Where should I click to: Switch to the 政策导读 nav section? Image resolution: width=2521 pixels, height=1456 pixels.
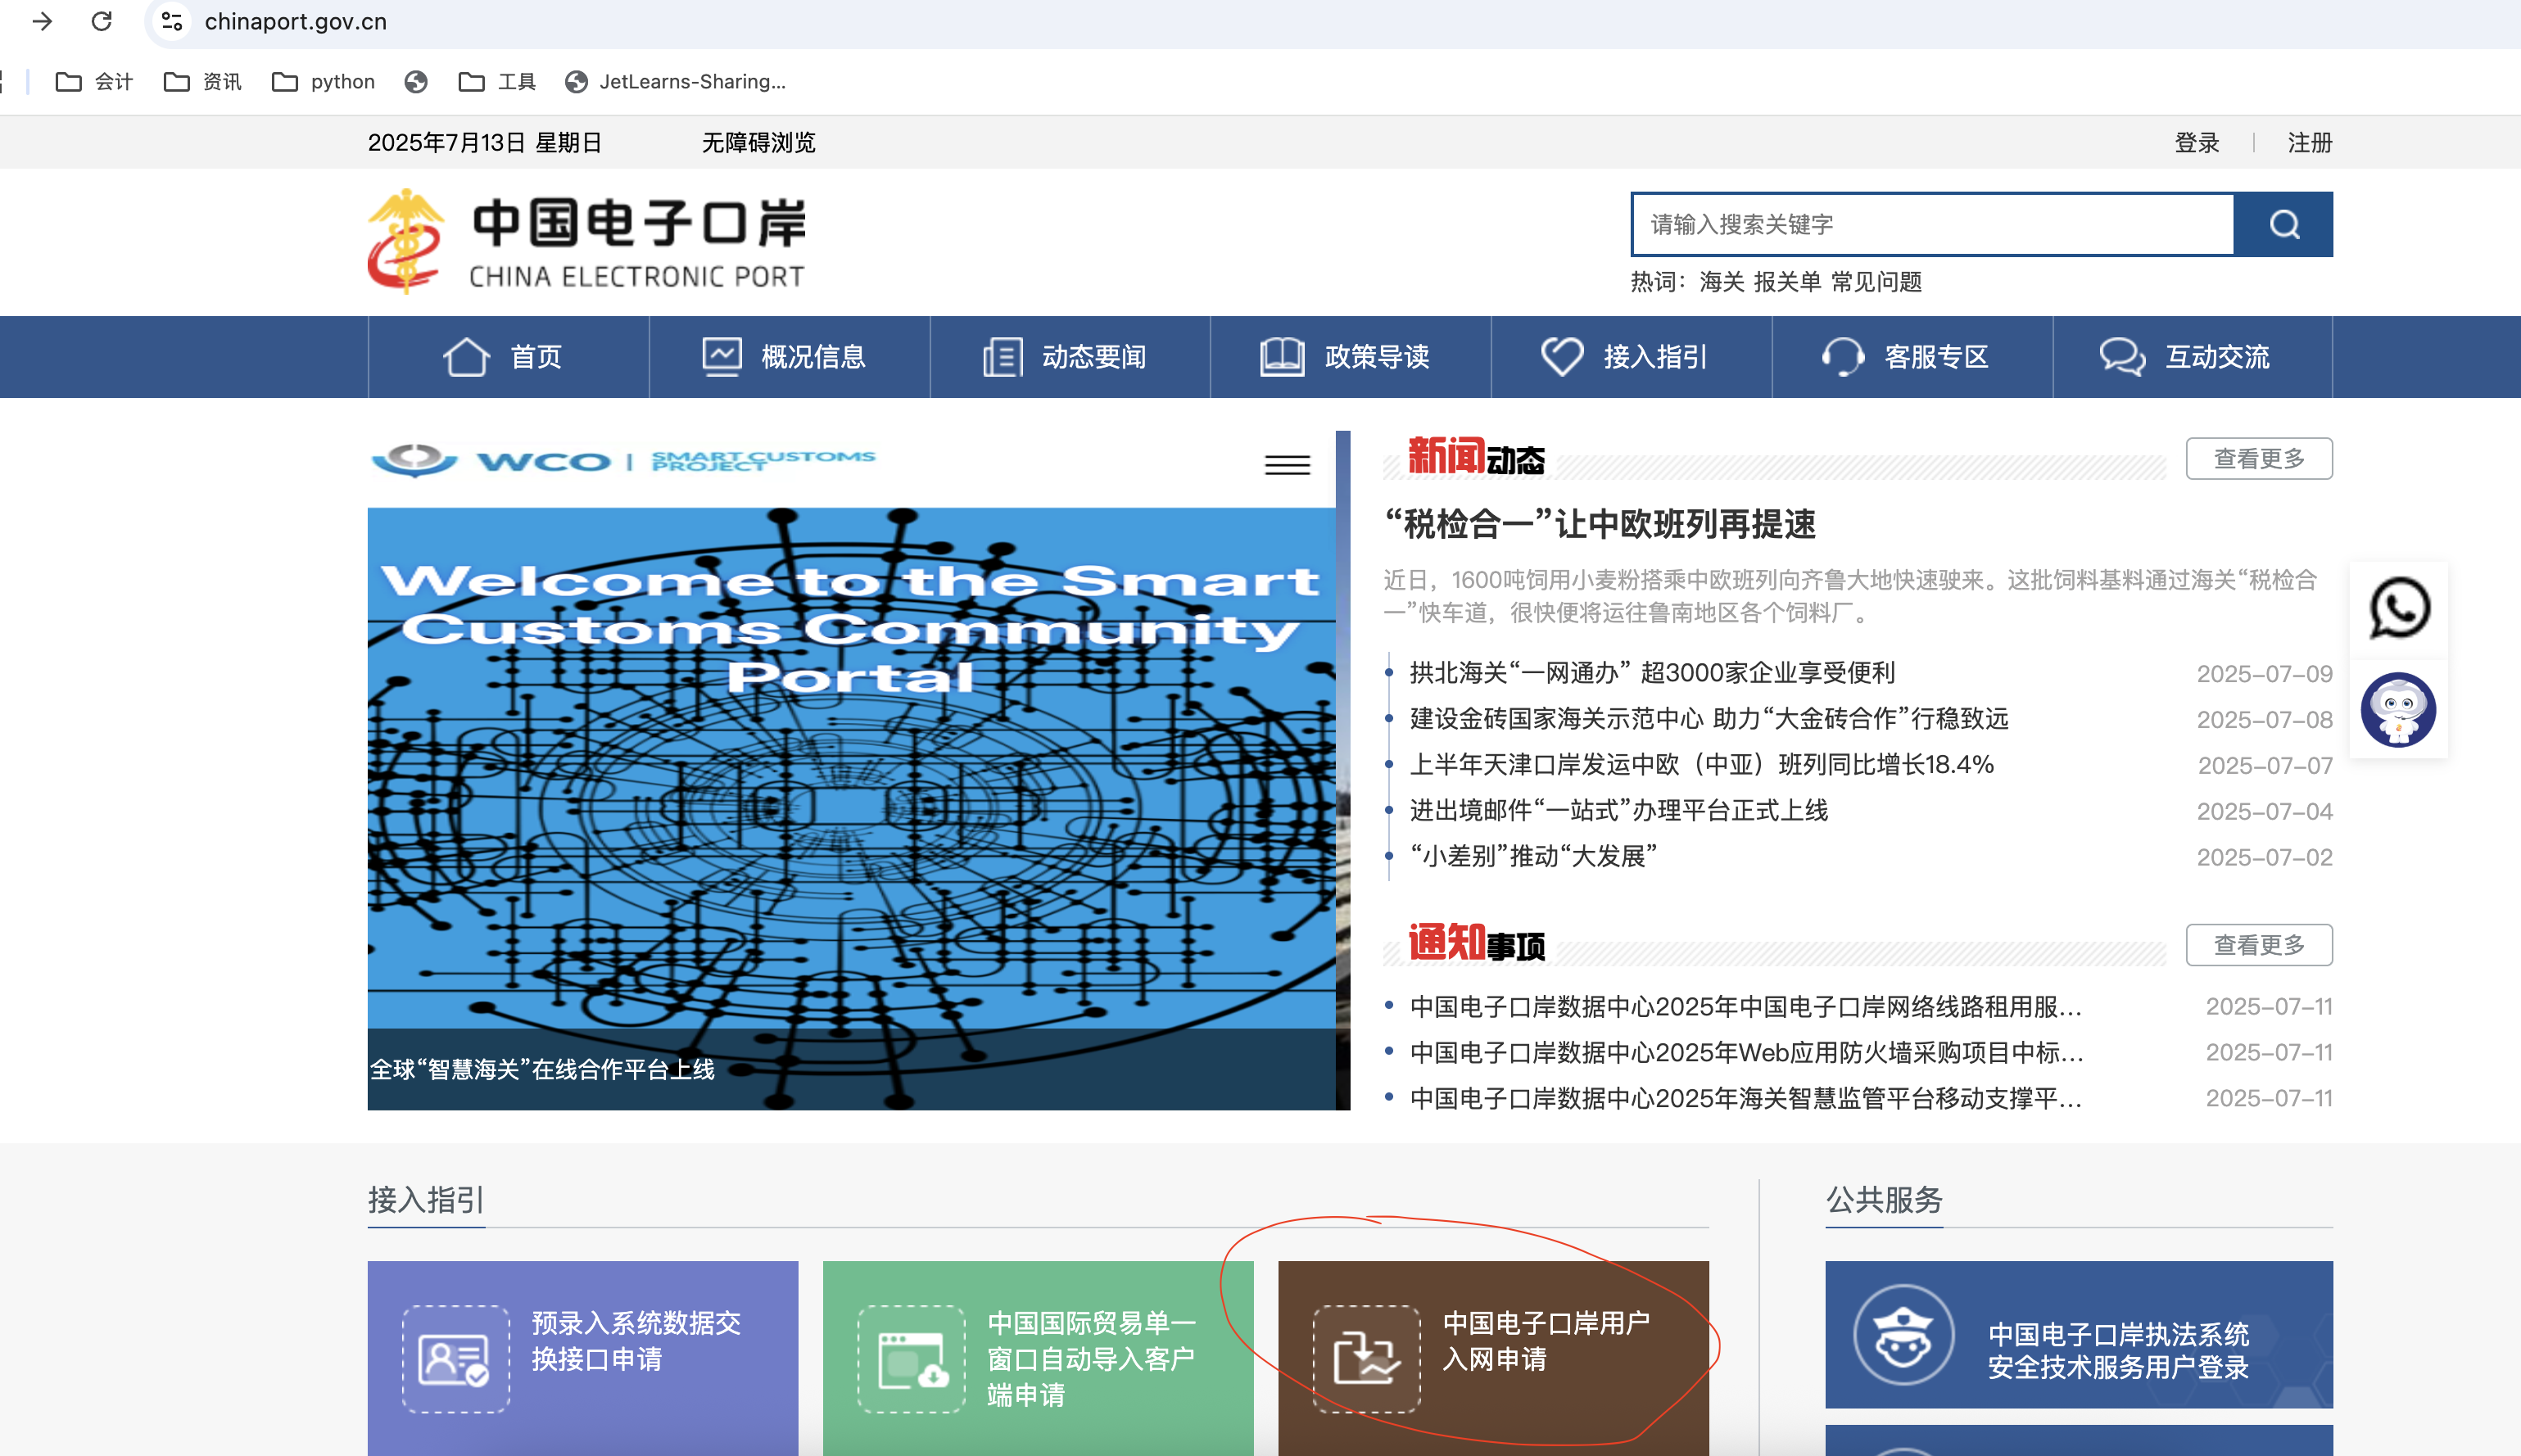coord(1375,356)
